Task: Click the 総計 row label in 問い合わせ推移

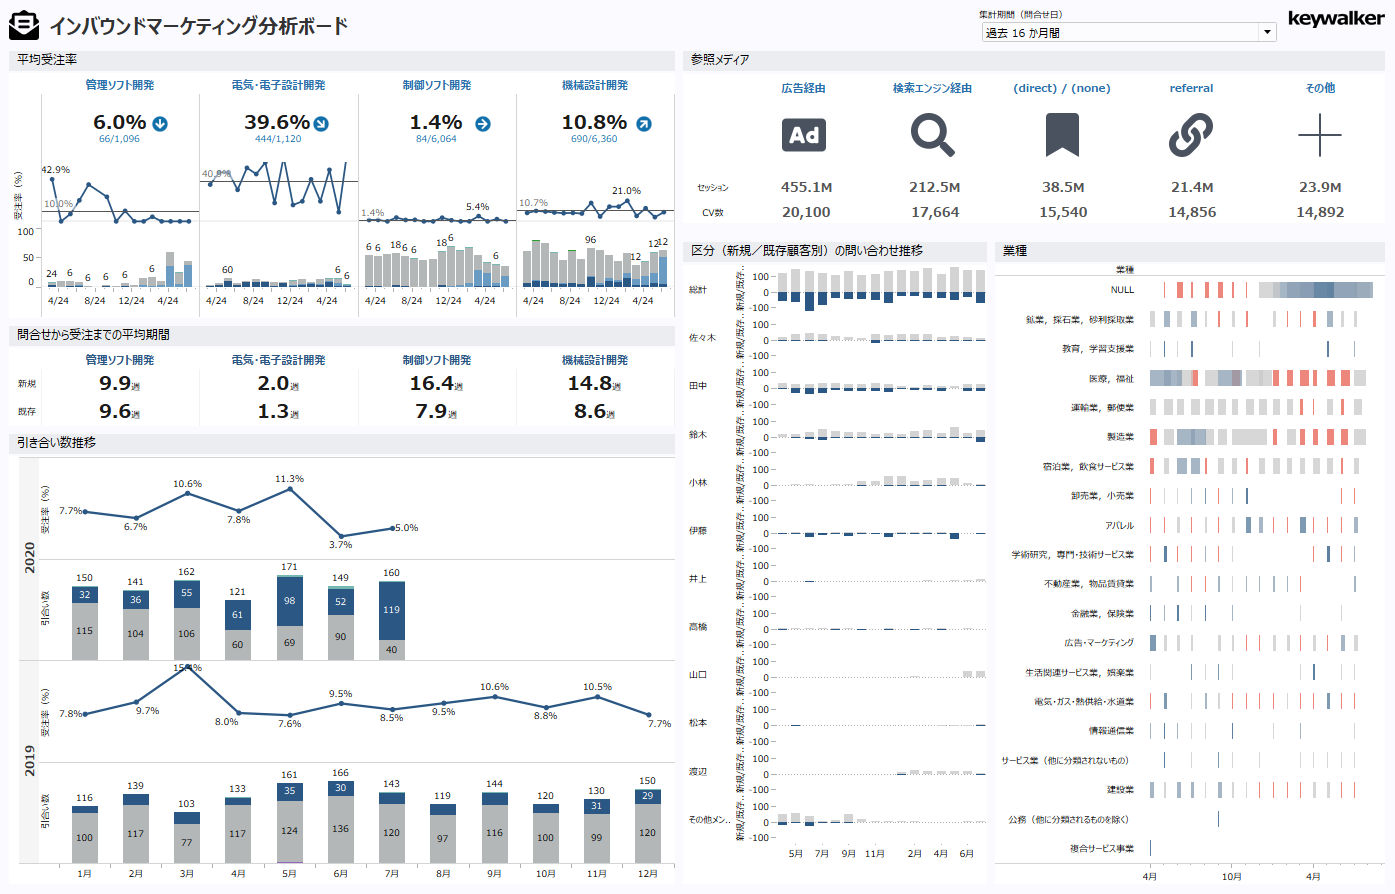Action: point(698,290)
